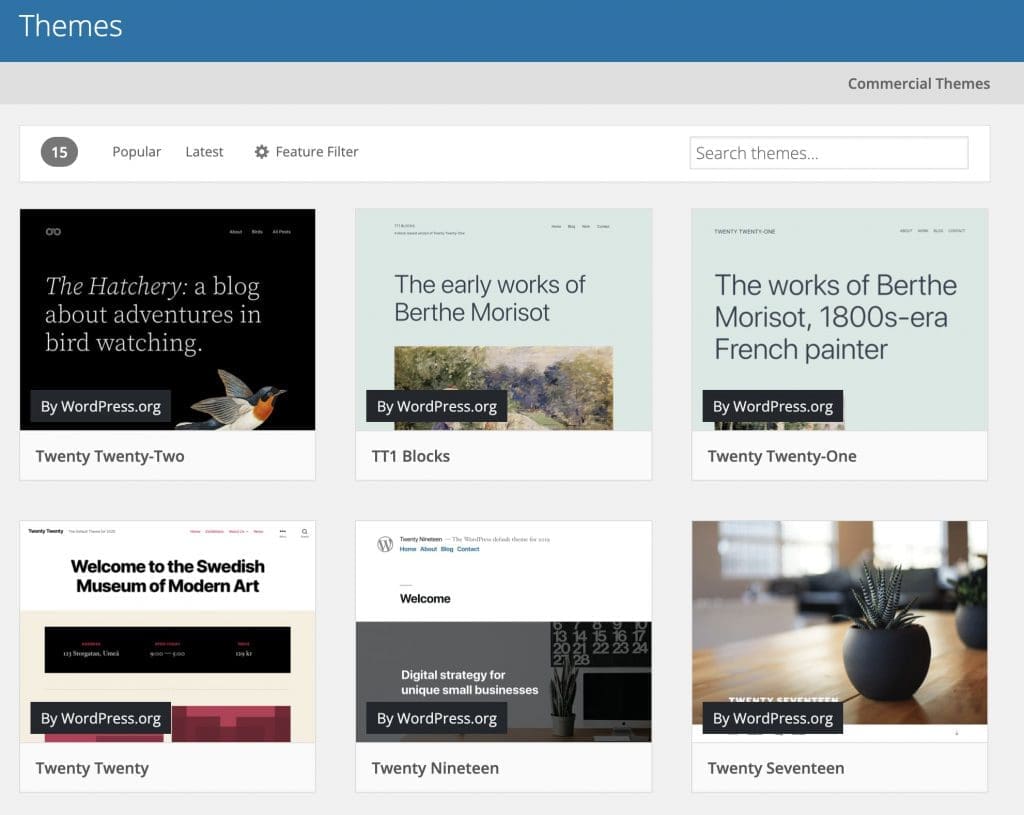This screenshot has width=1024, height=815.
Task: Open the Twenty Seventeen theme thumbnail
Action: pos(839,631)
